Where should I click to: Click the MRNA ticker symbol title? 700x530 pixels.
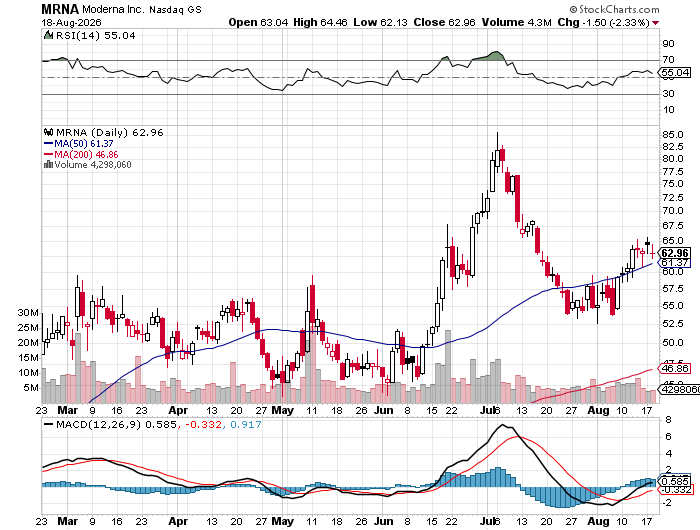pos(60,8)
